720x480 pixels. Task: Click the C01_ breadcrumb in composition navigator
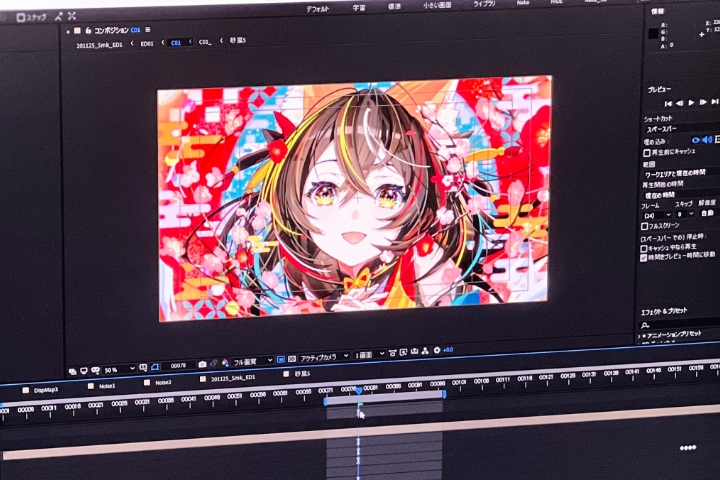[205, 42]
